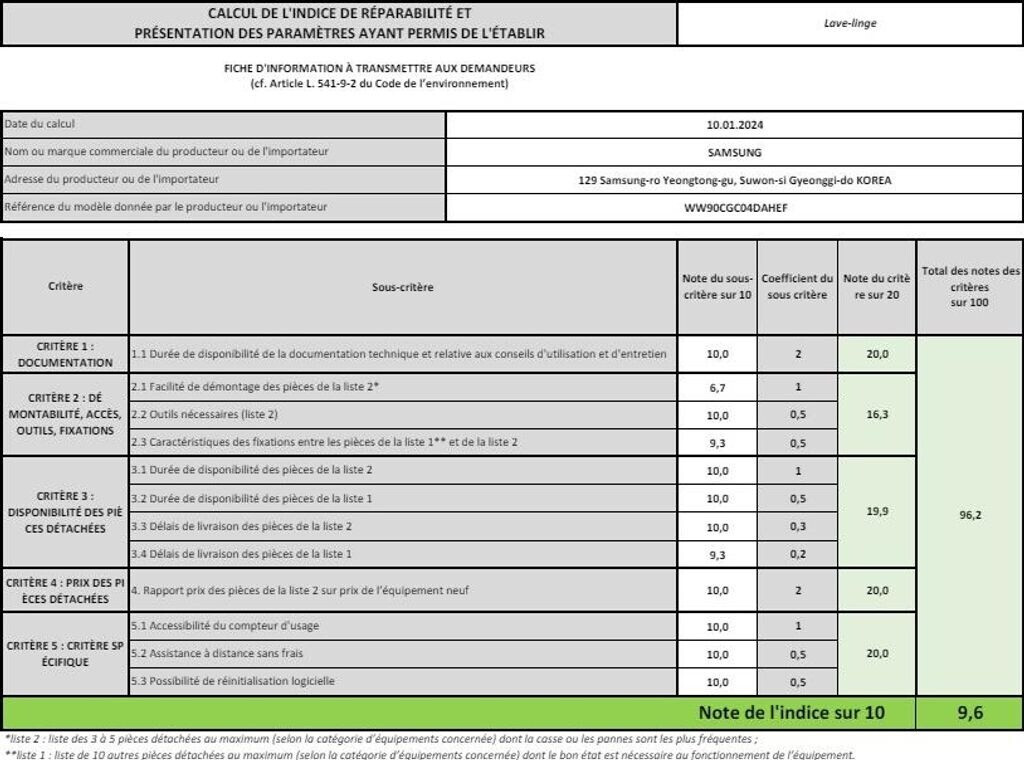
Task: Select the calculation date cell 10.01.2024
Action: click(x=734, y=125)
